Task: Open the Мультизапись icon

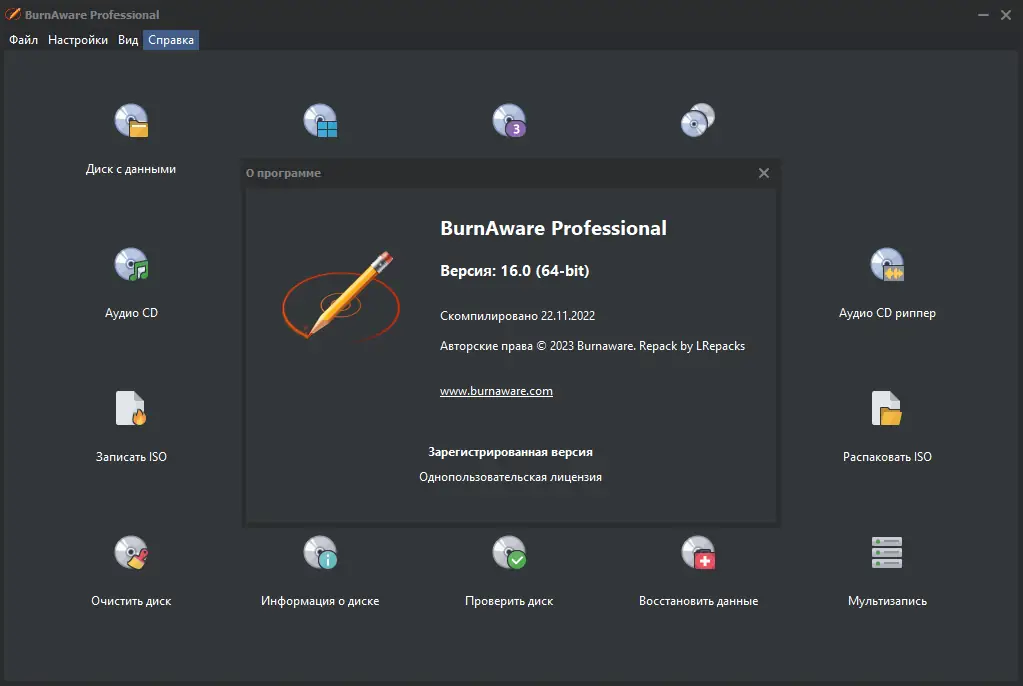Action: (887, 552)
